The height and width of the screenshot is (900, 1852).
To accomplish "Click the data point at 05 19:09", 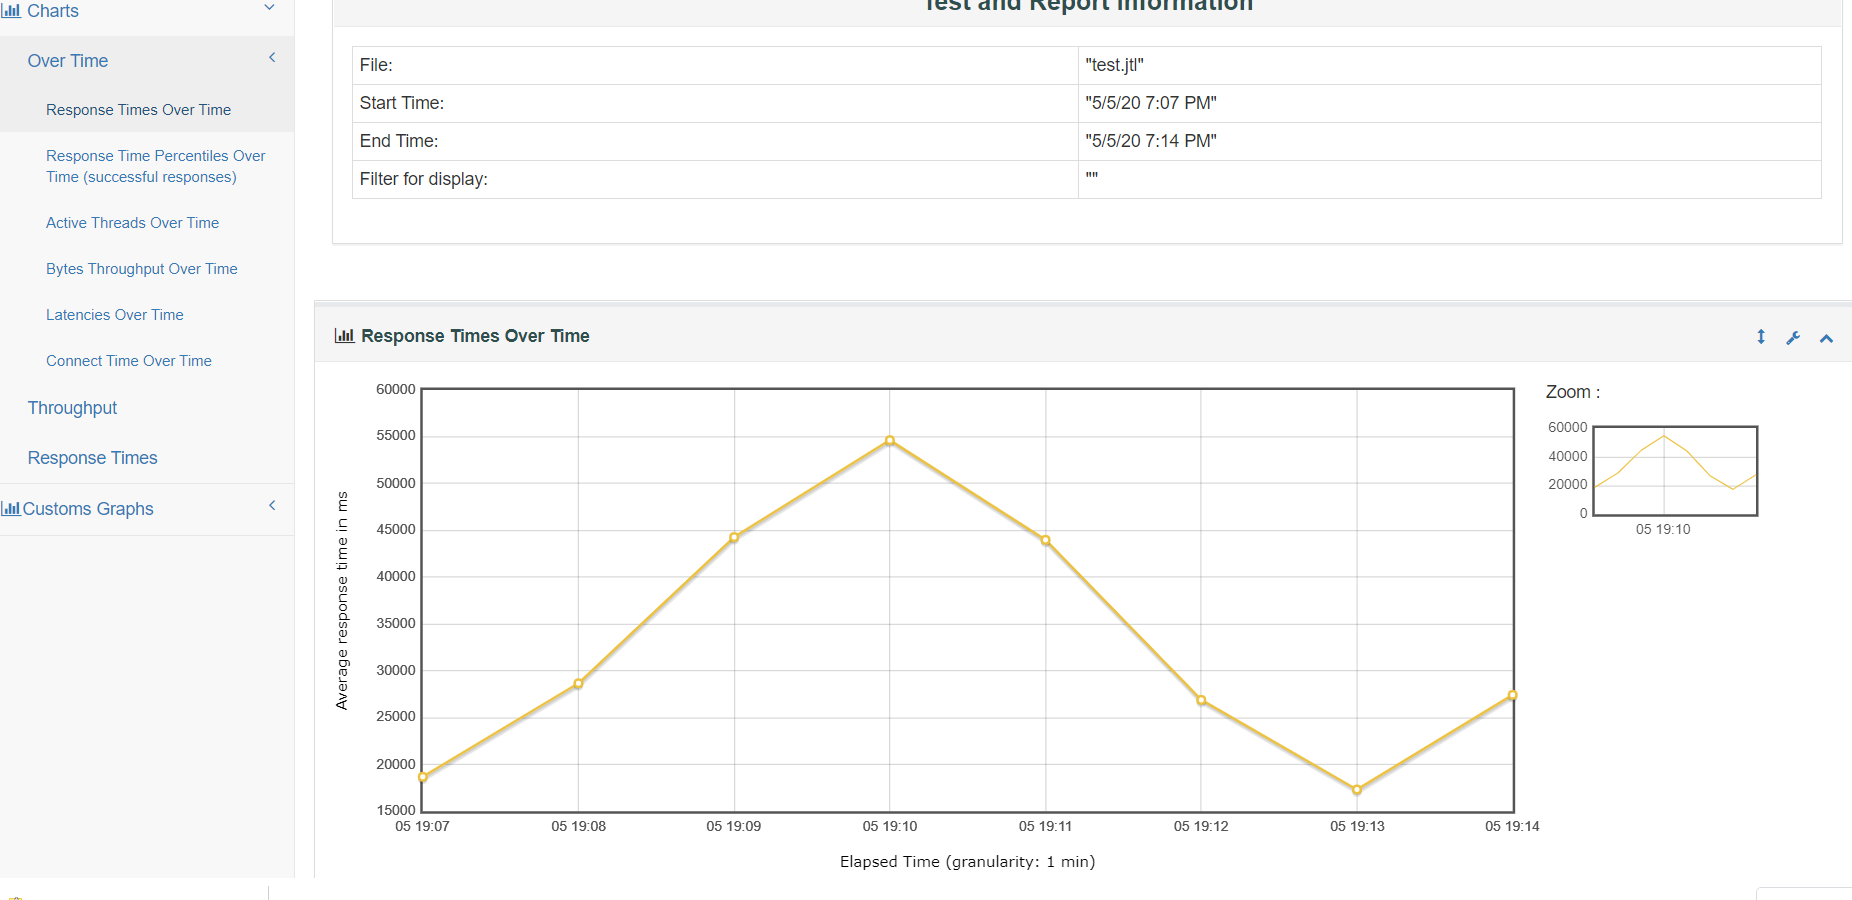I will pyautogui.click(x=734, y=538).
